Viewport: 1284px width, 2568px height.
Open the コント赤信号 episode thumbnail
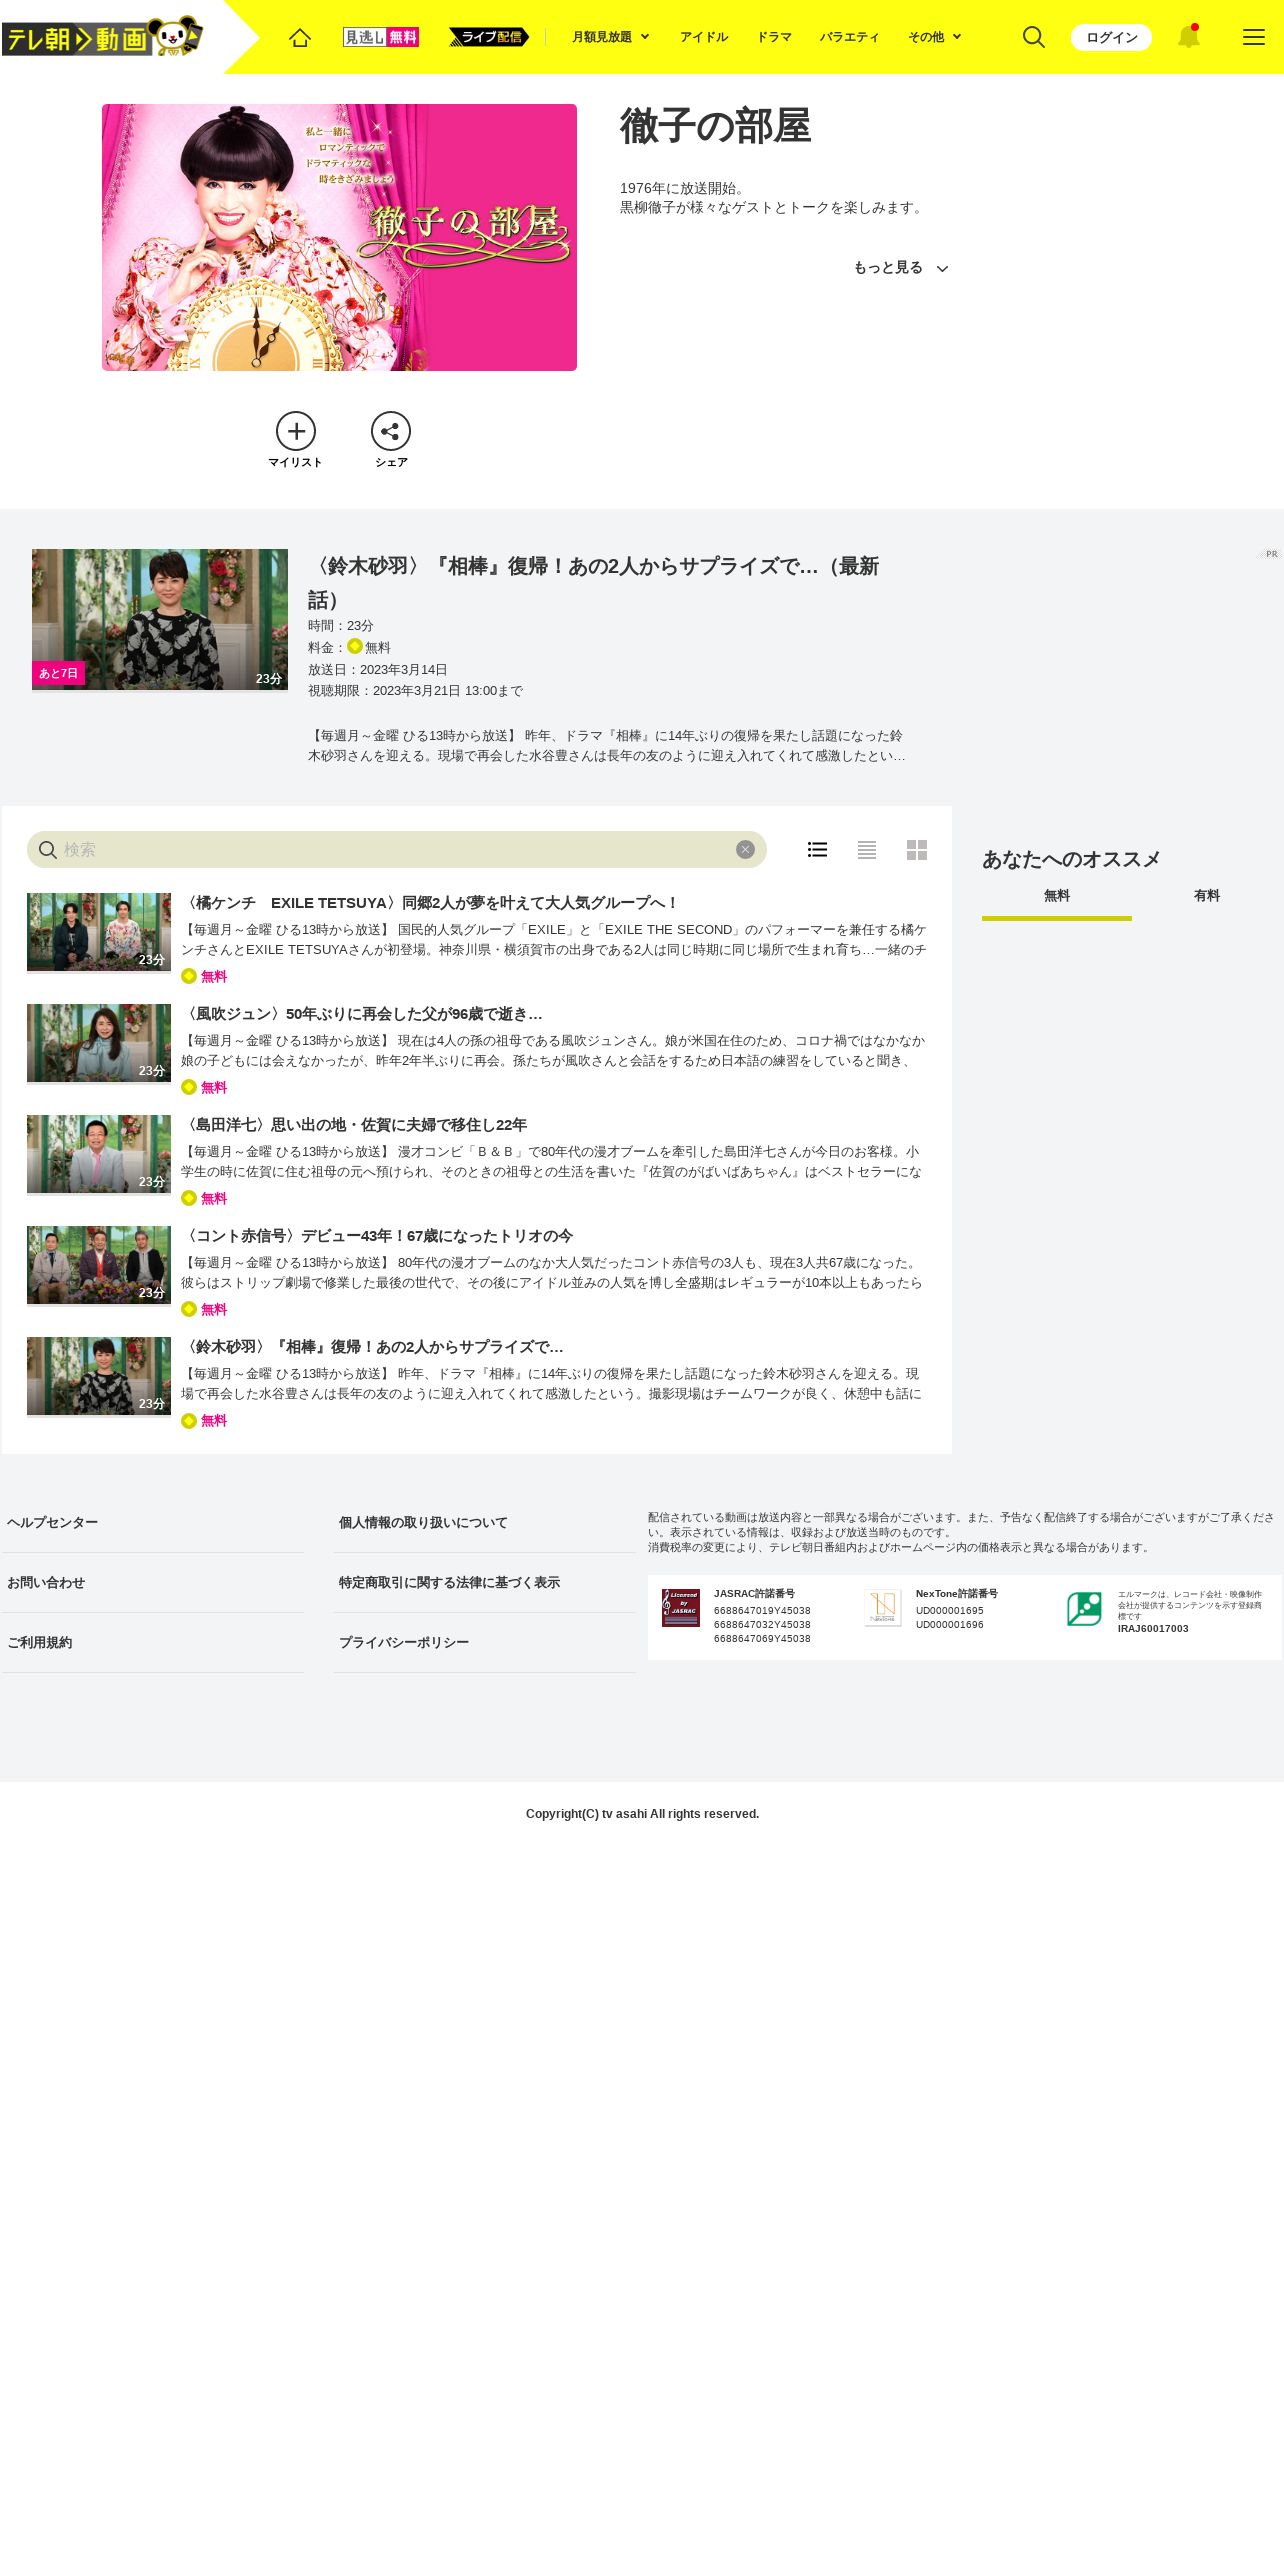coord(99,1265)
